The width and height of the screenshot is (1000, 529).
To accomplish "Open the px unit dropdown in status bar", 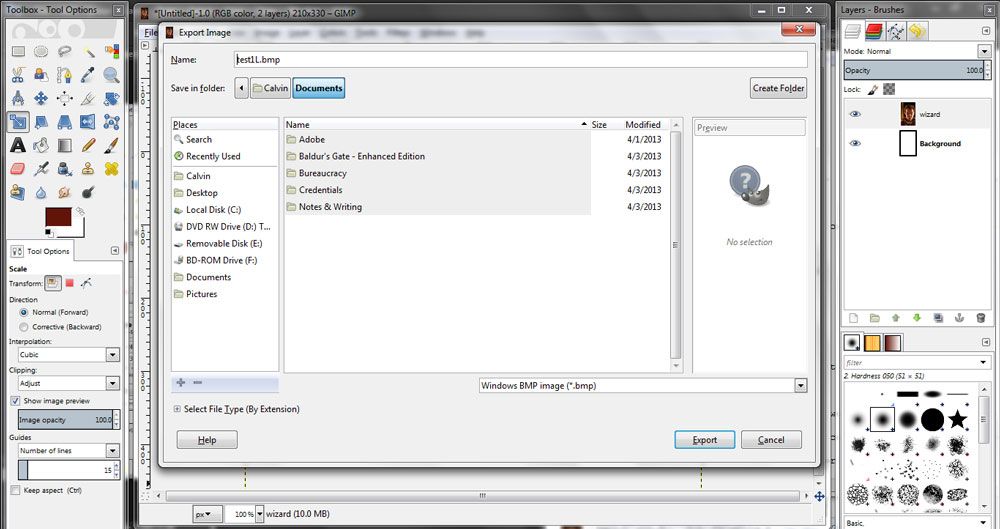I will (207, 514).
